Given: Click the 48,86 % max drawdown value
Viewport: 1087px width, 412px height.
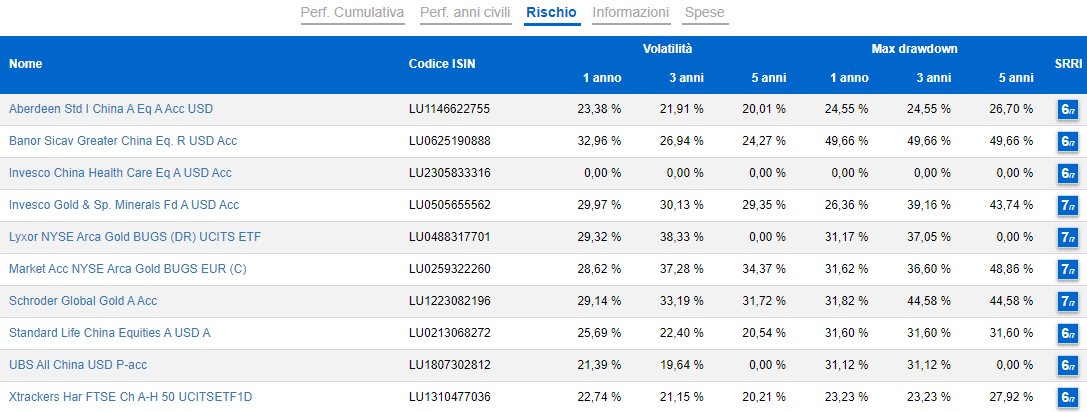Looking at the screenshot, I should point(1011,269).
